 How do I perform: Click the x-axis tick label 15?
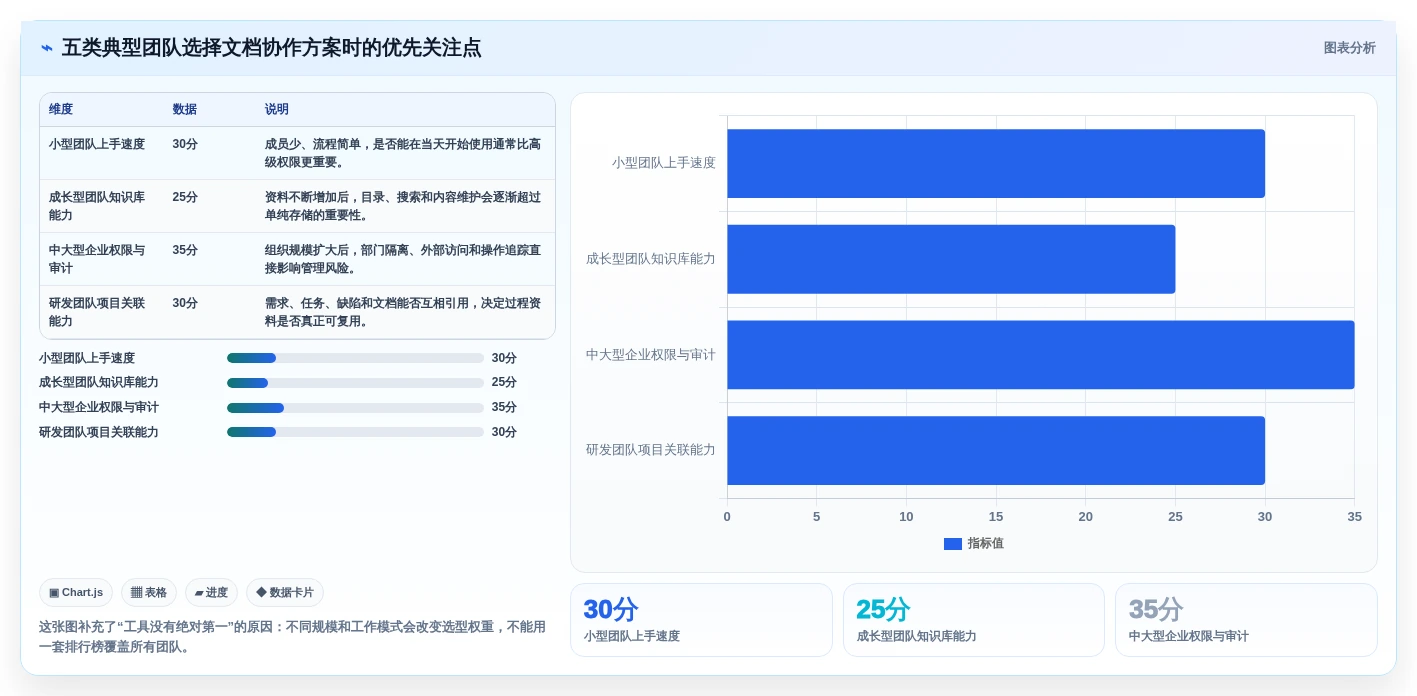(x=996, y=517)
